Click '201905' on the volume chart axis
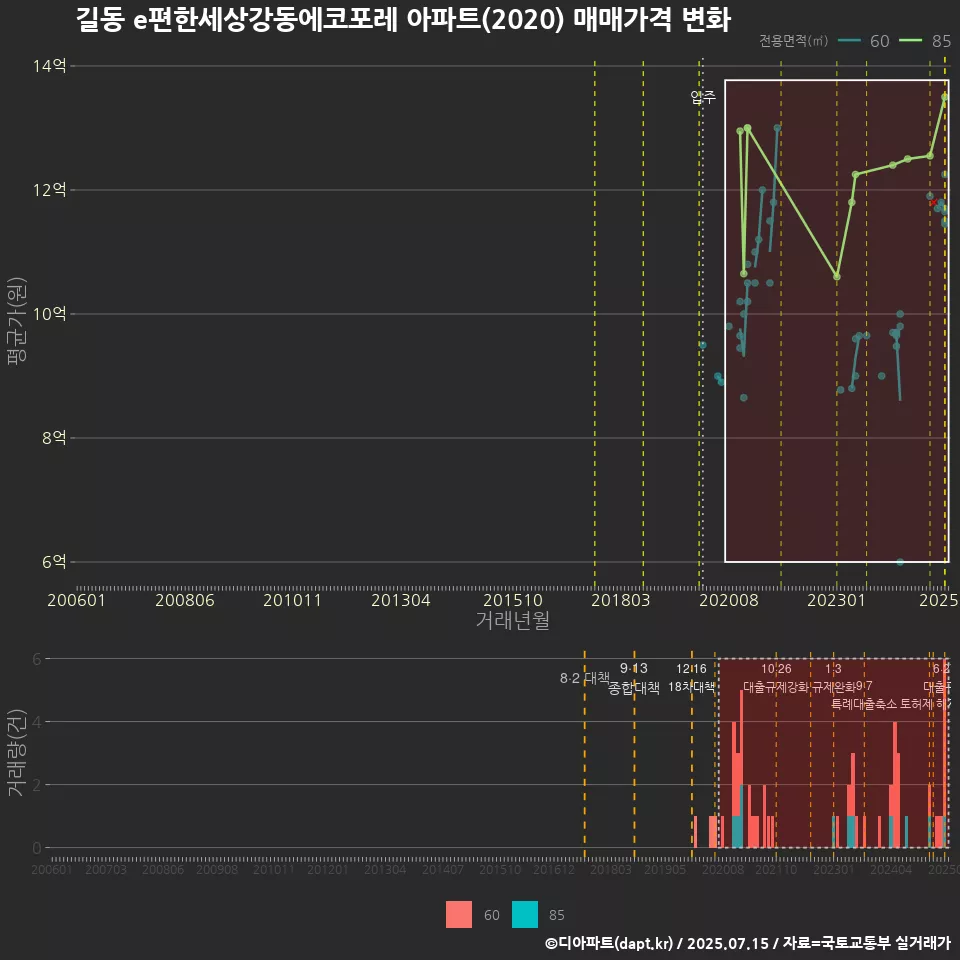Image resolution: width=960 pixels, height=960 pixels. (x=665, y=869)
